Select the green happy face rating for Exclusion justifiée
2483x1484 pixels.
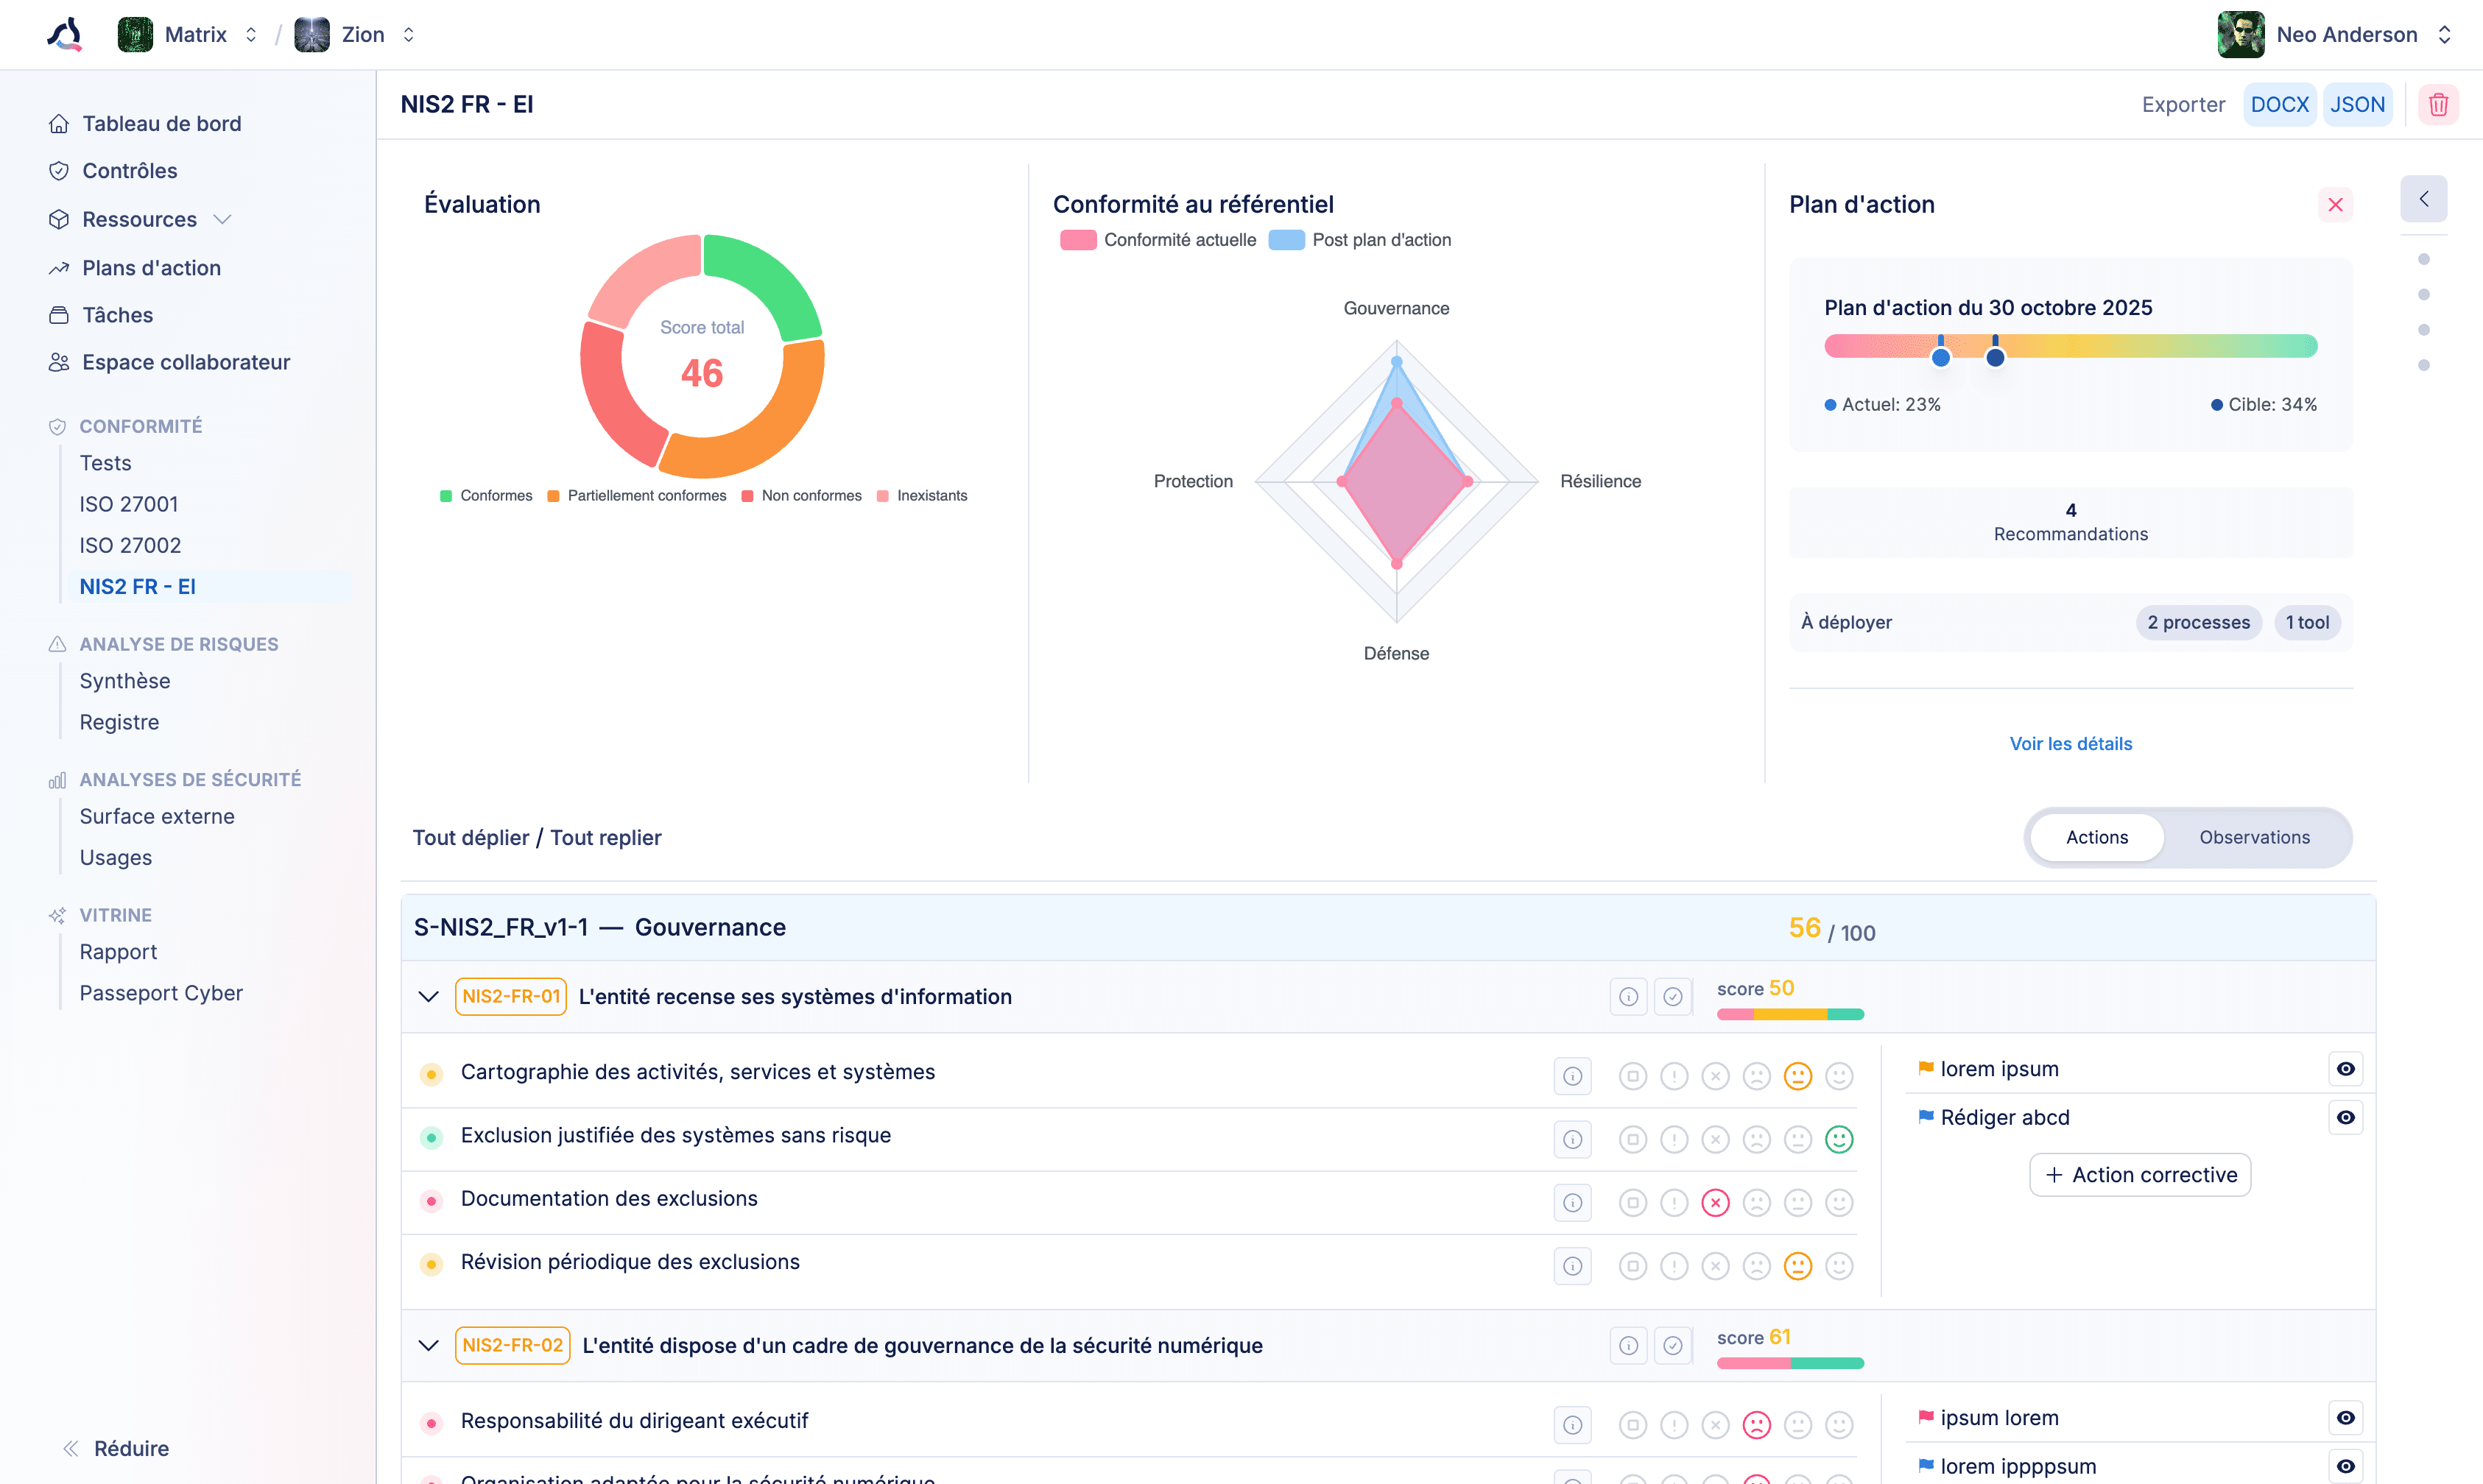(1840, 1139)
